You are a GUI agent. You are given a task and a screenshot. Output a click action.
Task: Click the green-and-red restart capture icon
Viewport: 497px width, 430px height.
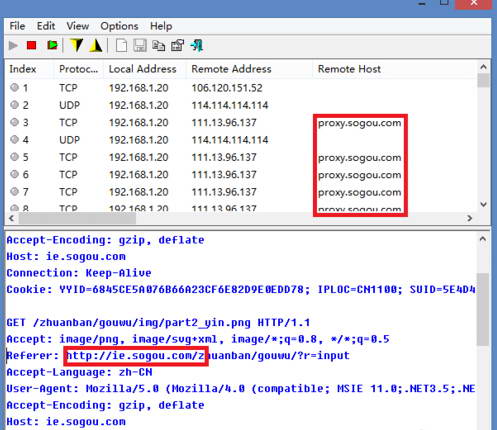[52, 45]
